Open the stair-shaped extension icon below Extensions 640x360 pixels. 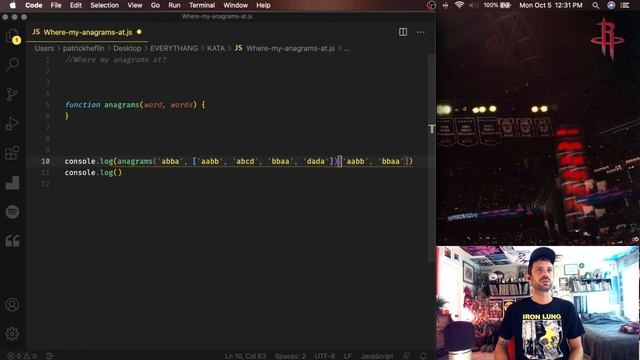tap(12, 182)
